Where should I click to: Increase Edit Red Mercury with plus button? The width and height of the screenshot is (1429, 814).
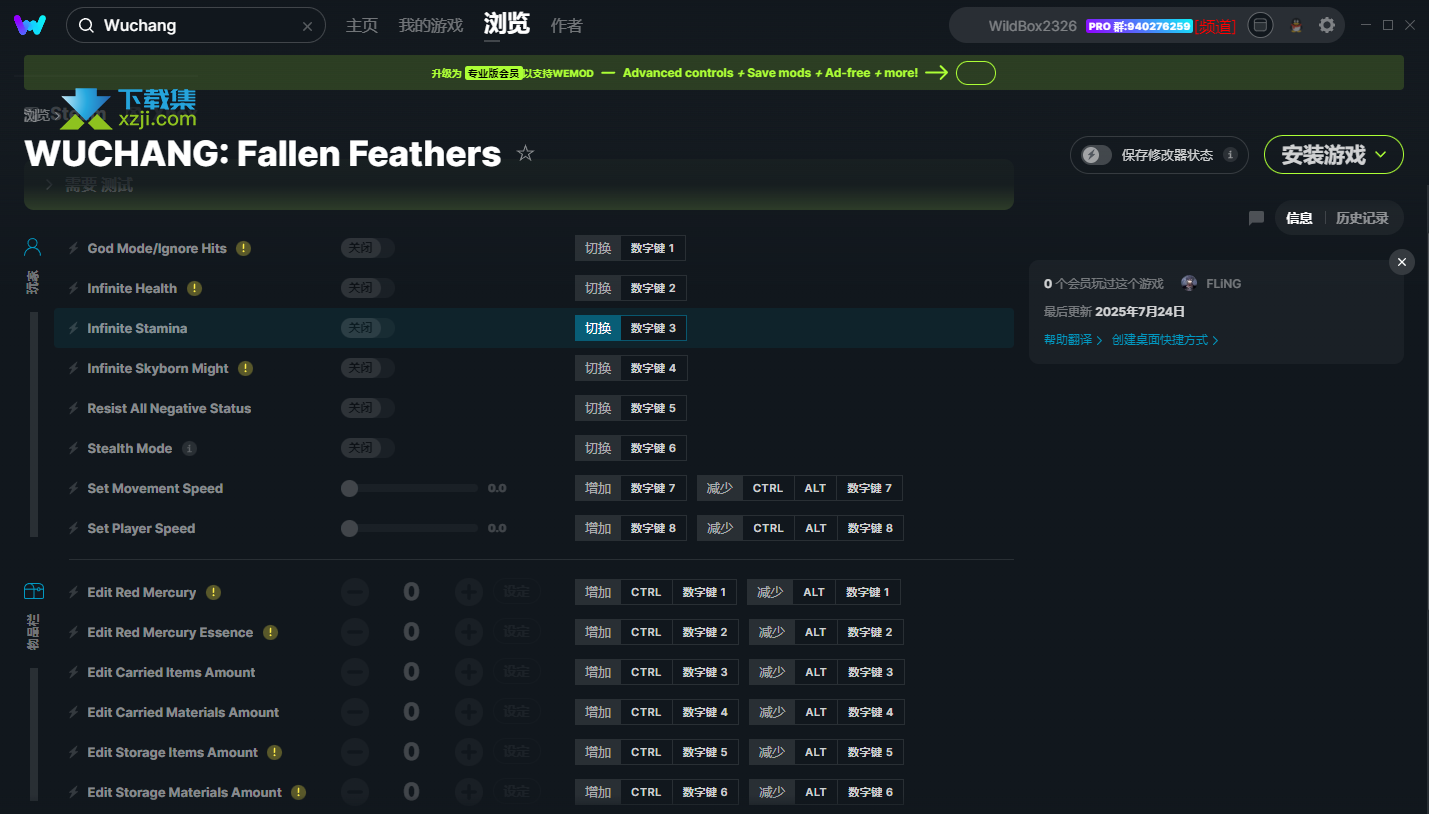click(x=469, y=592)
